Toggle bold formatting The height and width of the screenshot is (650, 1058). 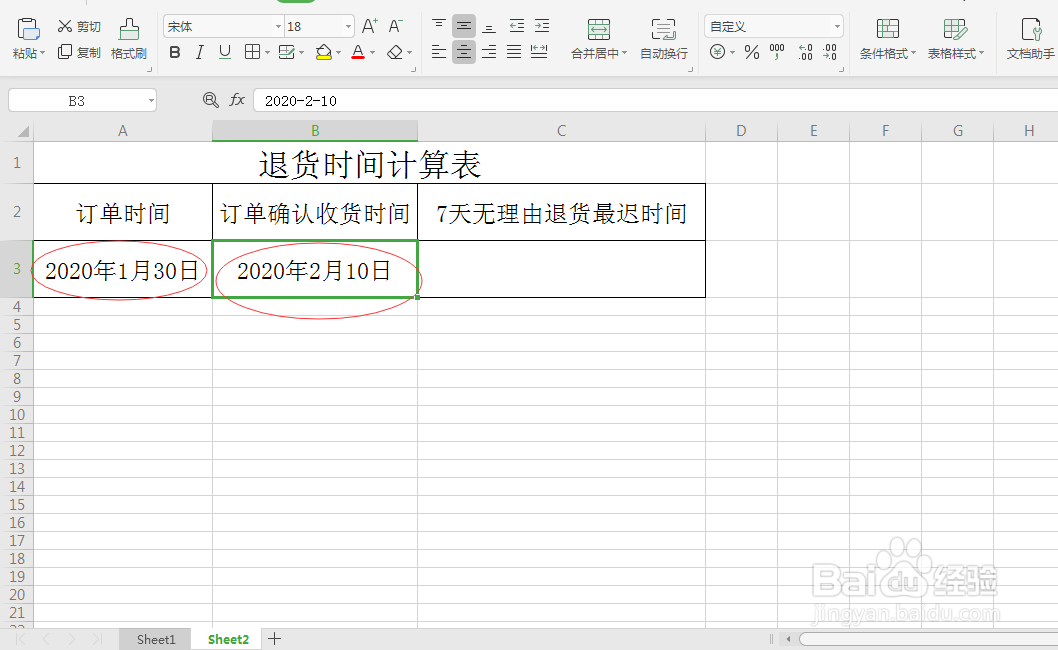[175, 52]
